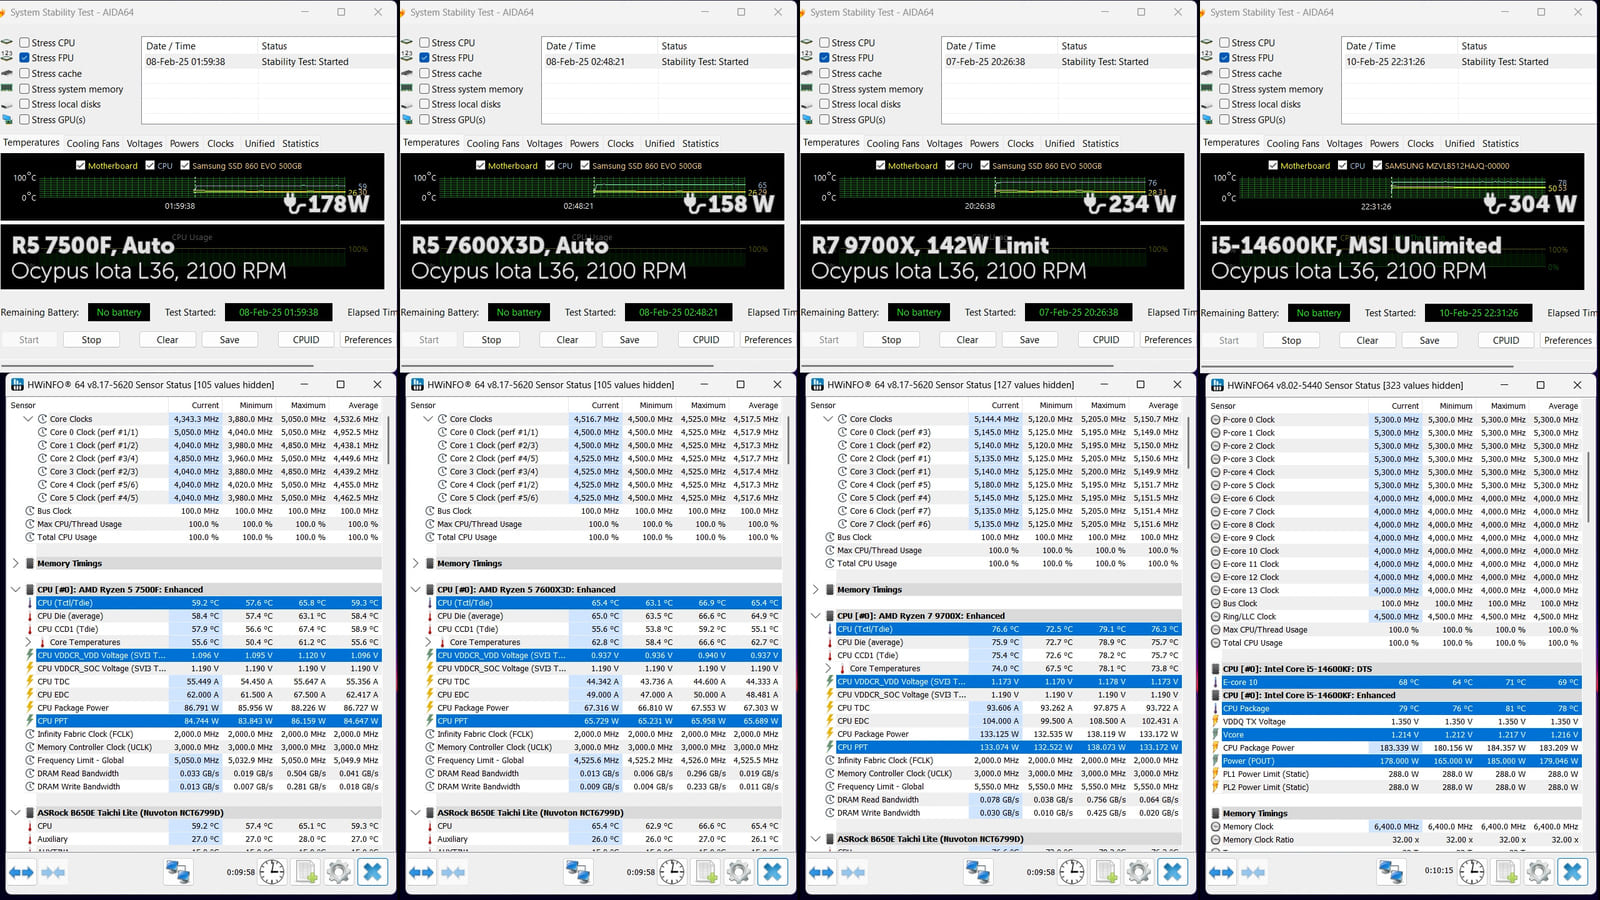1600x900 pixels.
Task: Start logging icon in Ryzen 7 9700X HWiNFO window
Action: [1106, 872]
